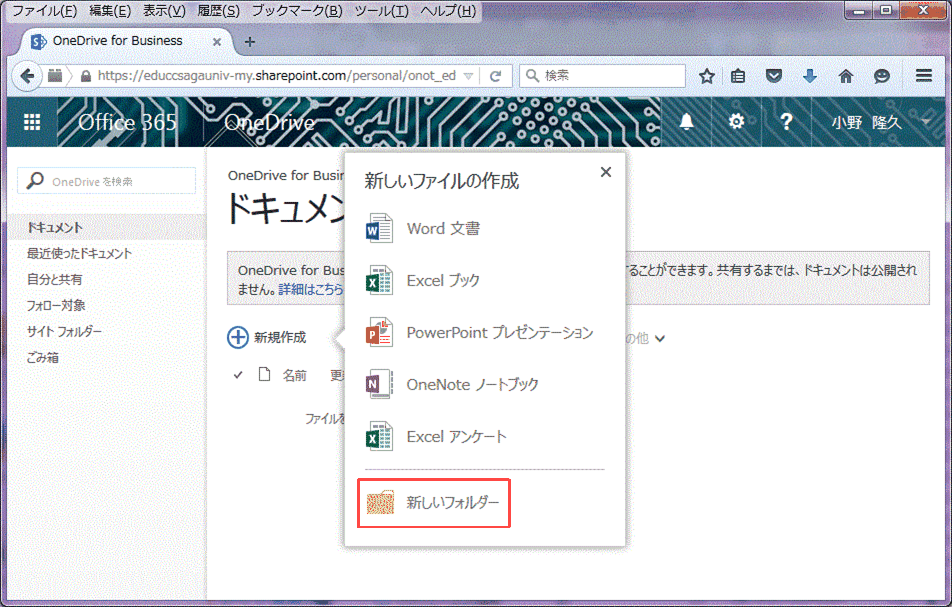Save to Pocket icon
This screenshot has width=952, height=607.
(x=774, y=76)
